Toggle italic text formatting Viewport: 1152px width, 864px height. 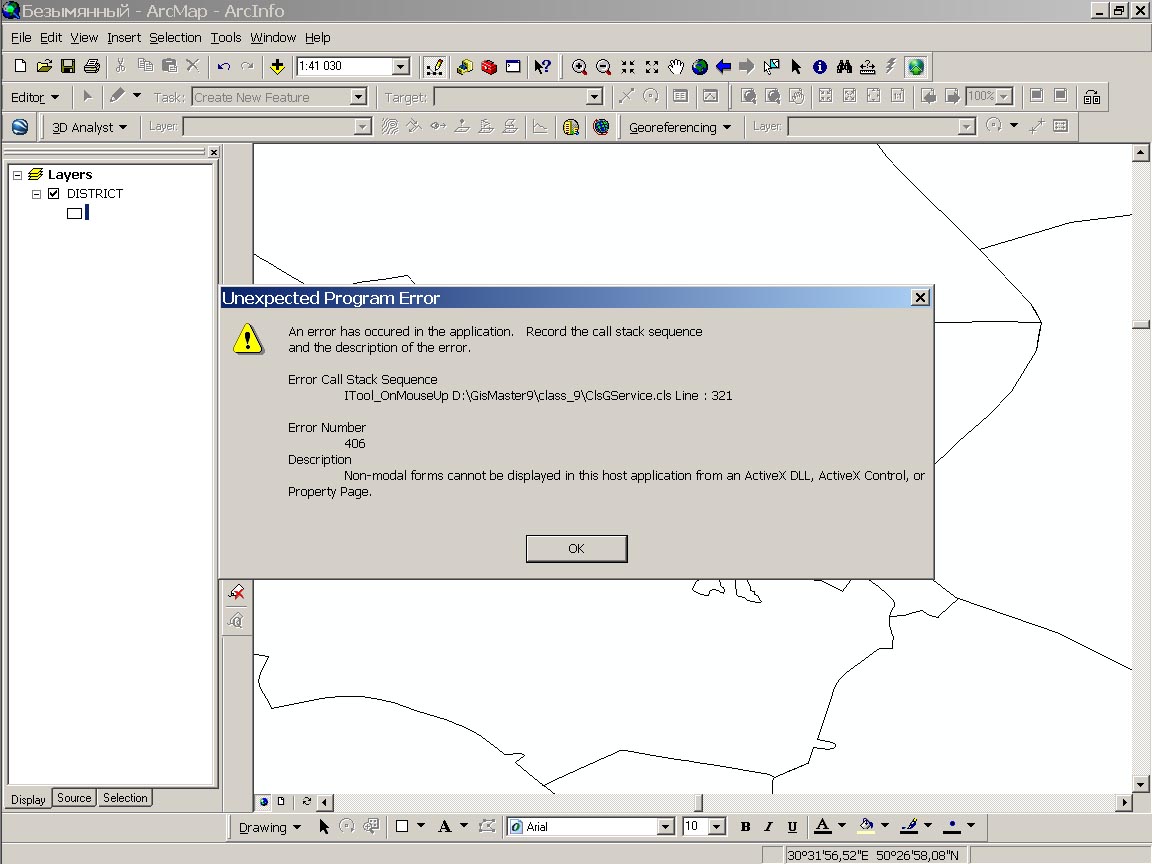click(768, 827)
